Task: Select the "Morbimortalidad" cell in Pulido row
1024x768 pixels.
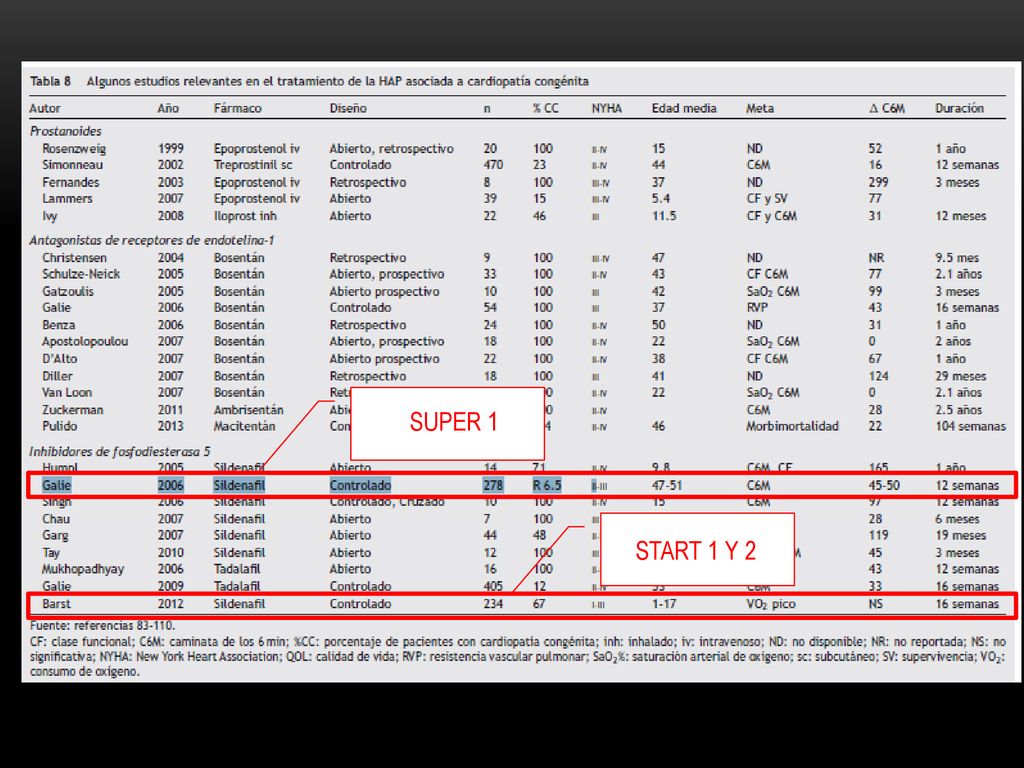Action: pyautogui.click(x=792, y=426)
